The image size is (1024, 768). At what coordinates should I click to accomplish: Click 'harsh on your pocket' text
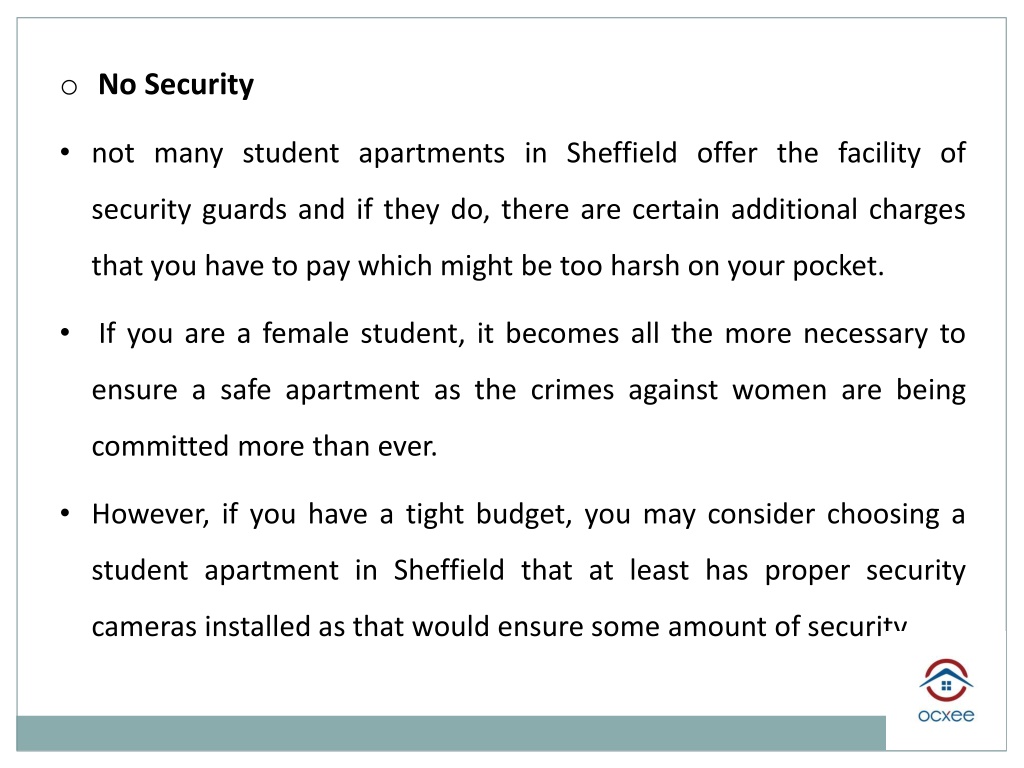coord(746,266)
